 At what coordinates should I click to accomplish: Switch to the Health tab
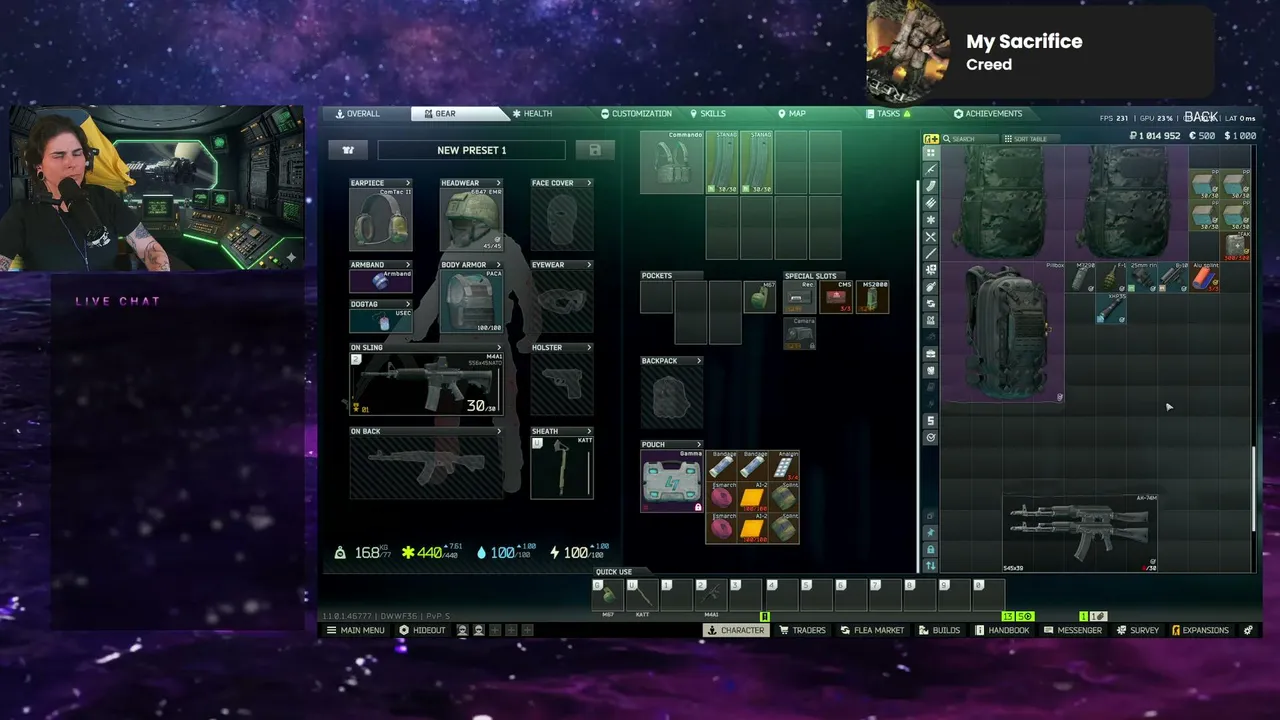click(x=532, y=114)
